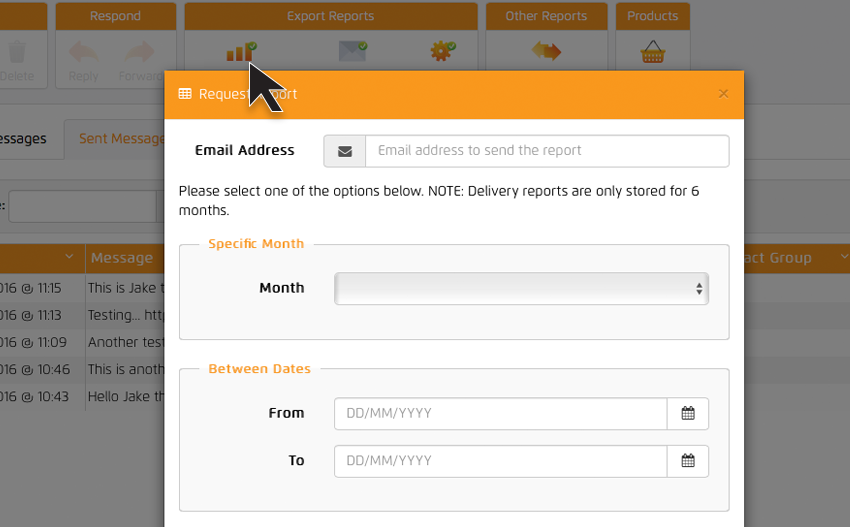850x527 pixels.
Task: Select the 'Testing... http' message row
Action: (x=126, y=315)
